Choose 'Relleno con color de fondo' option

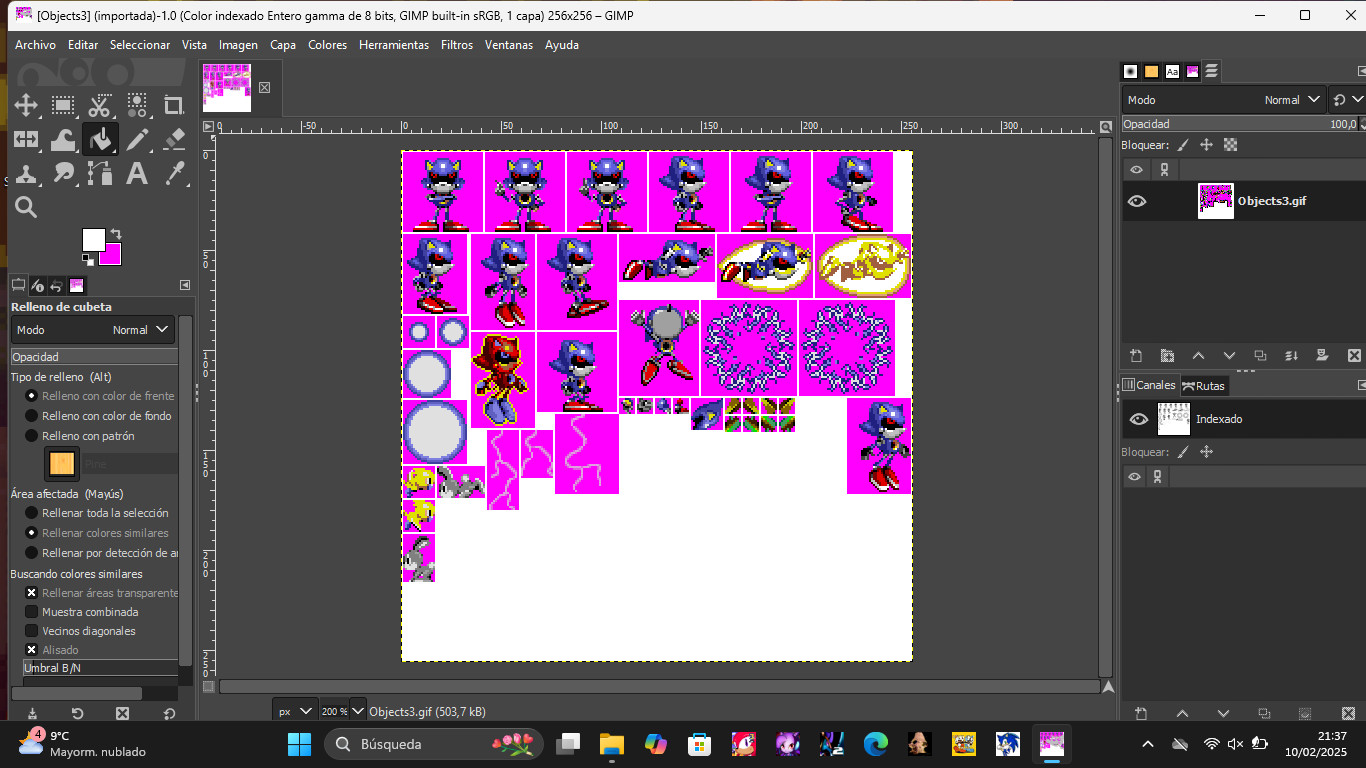(32, 416)
